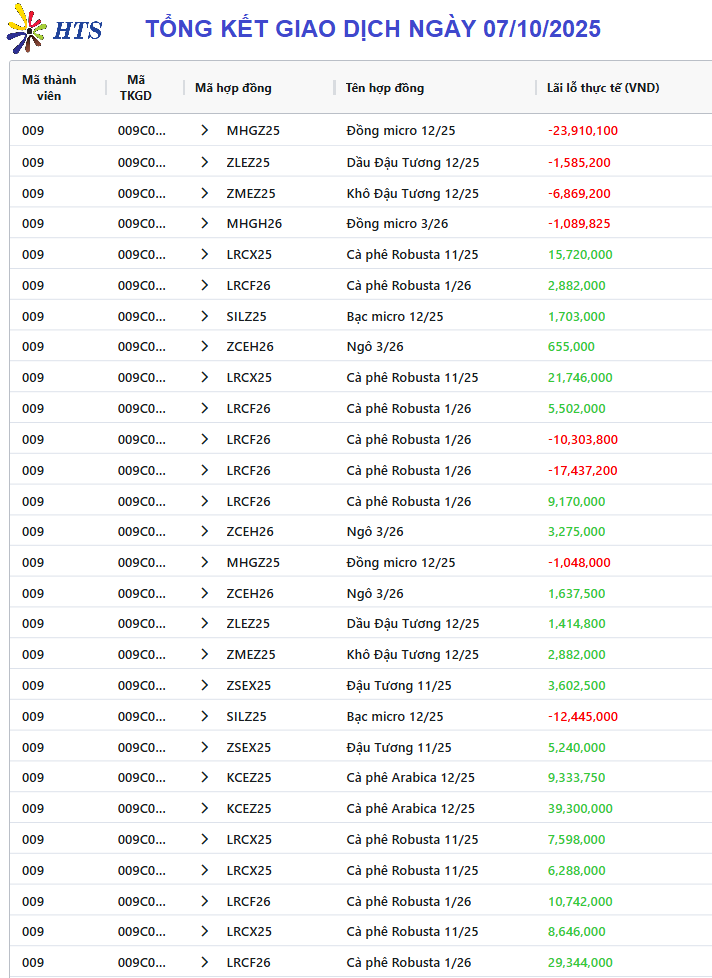This screenshot has height=978, width=712.
Task: Click the "Cà phê Arabica 12/25" cell with 9,333,750
Action: coord(410,778)
